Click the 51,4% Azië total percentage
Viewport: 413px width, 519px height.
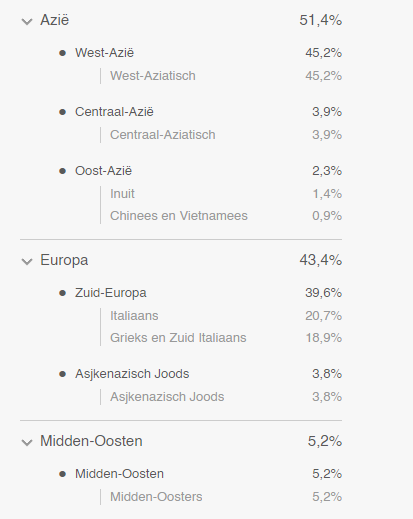point(321,20)
